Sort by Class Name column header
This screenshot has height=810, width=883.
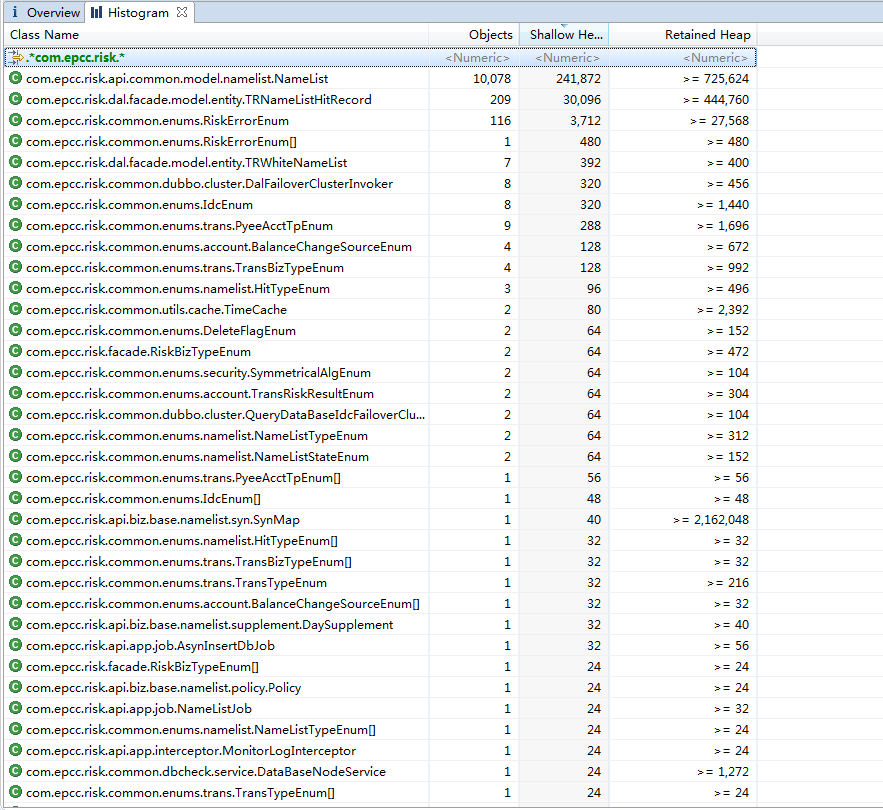coord(216,34)
